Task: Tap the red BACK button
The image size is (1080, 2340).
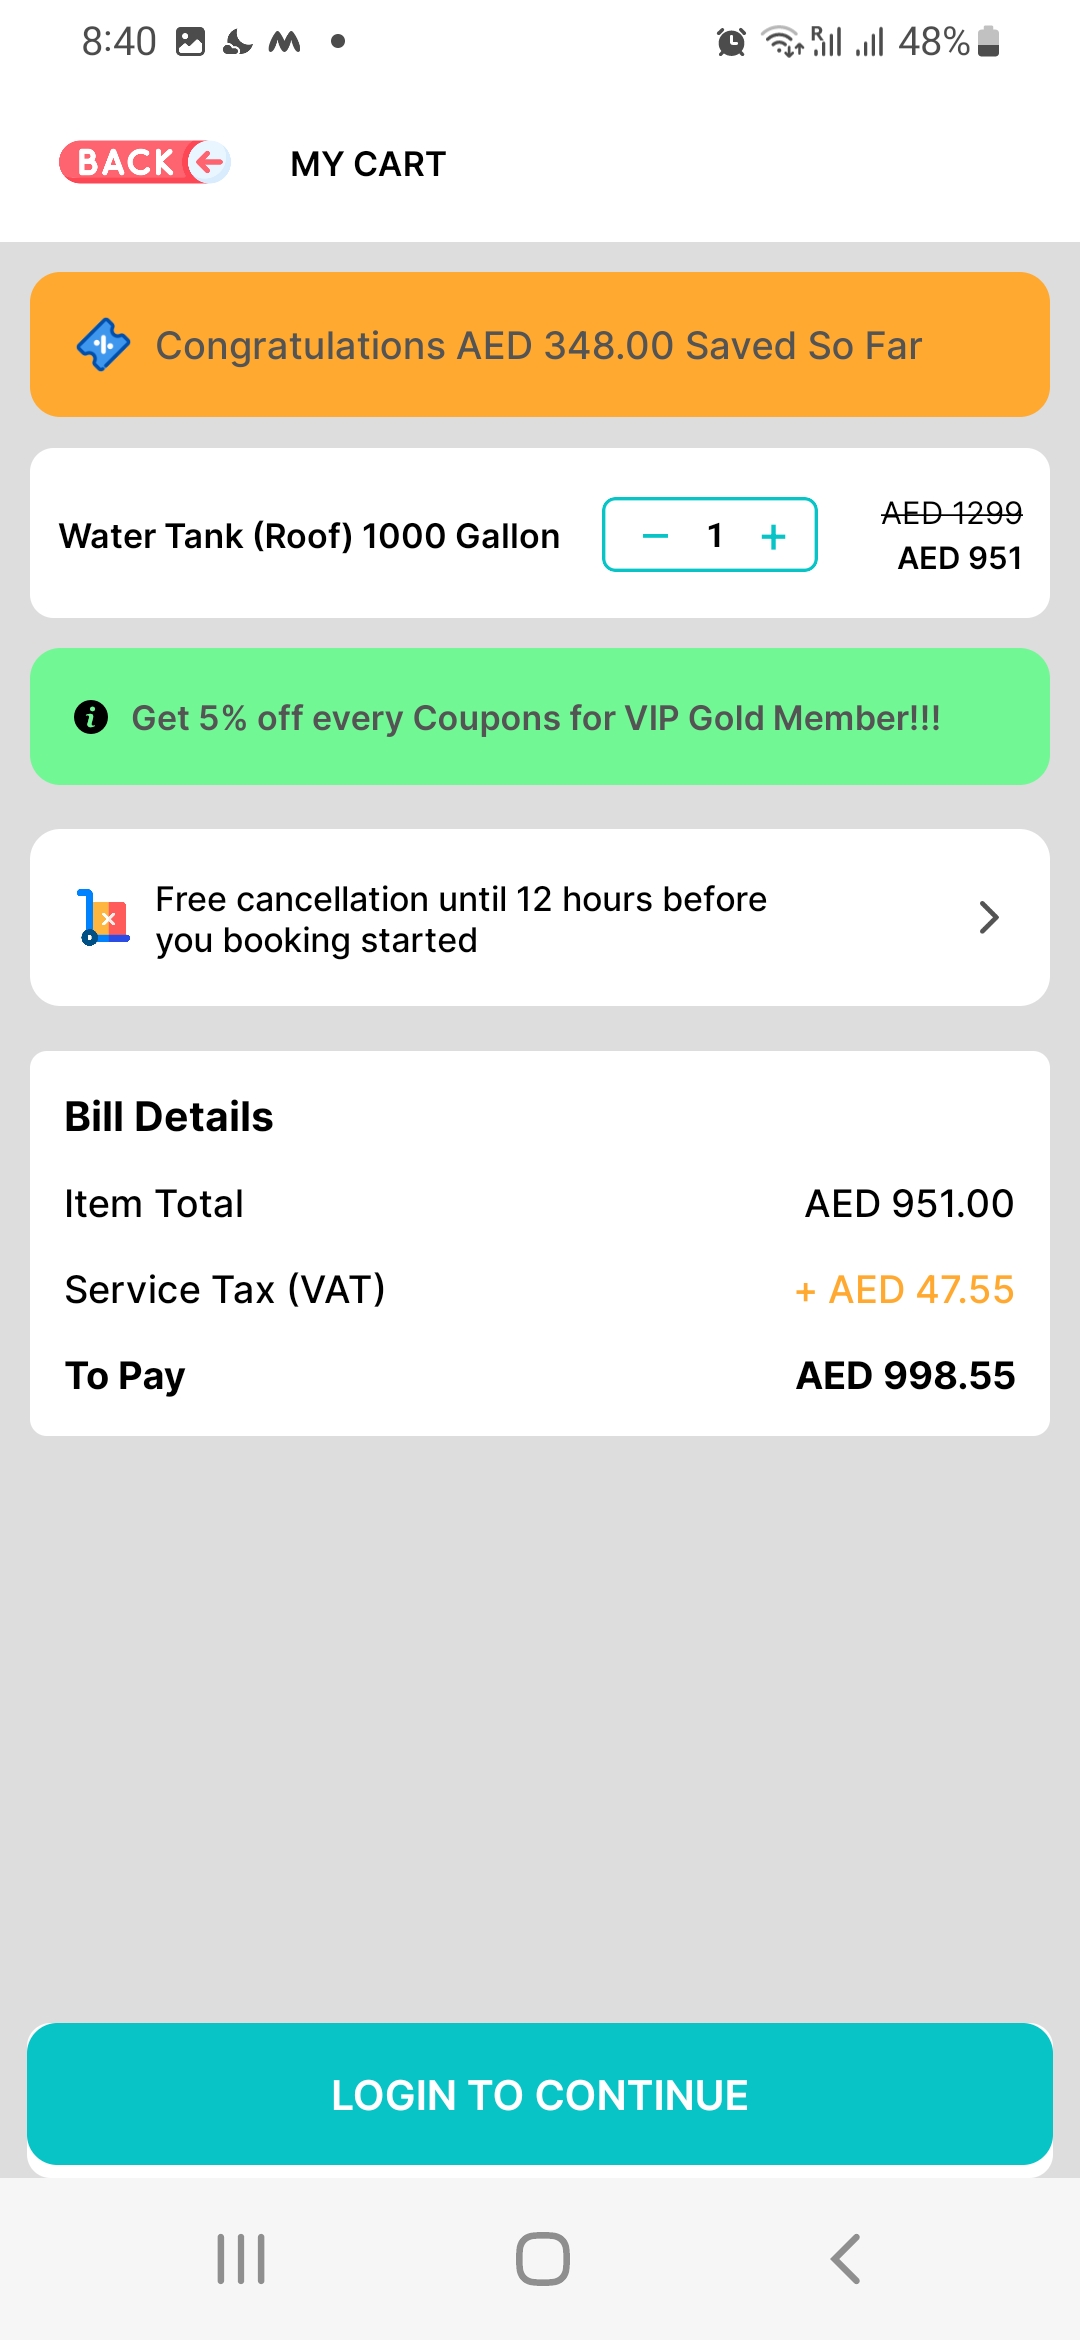Action: click(145, 162)
